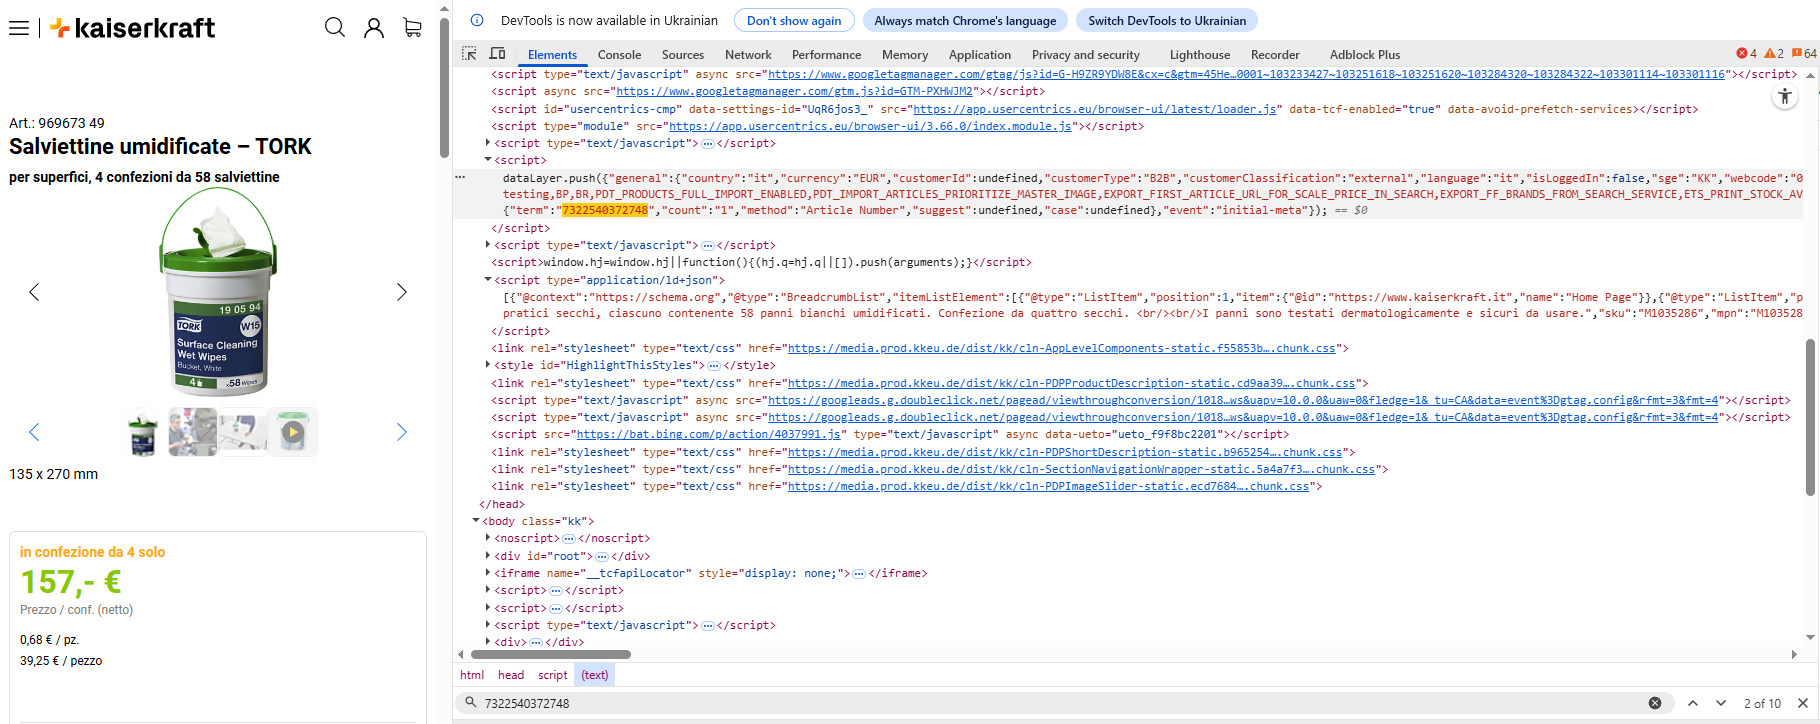The image size is (1820, 724).
Task: Open the Application tab
Action: [x=980, y=55]
